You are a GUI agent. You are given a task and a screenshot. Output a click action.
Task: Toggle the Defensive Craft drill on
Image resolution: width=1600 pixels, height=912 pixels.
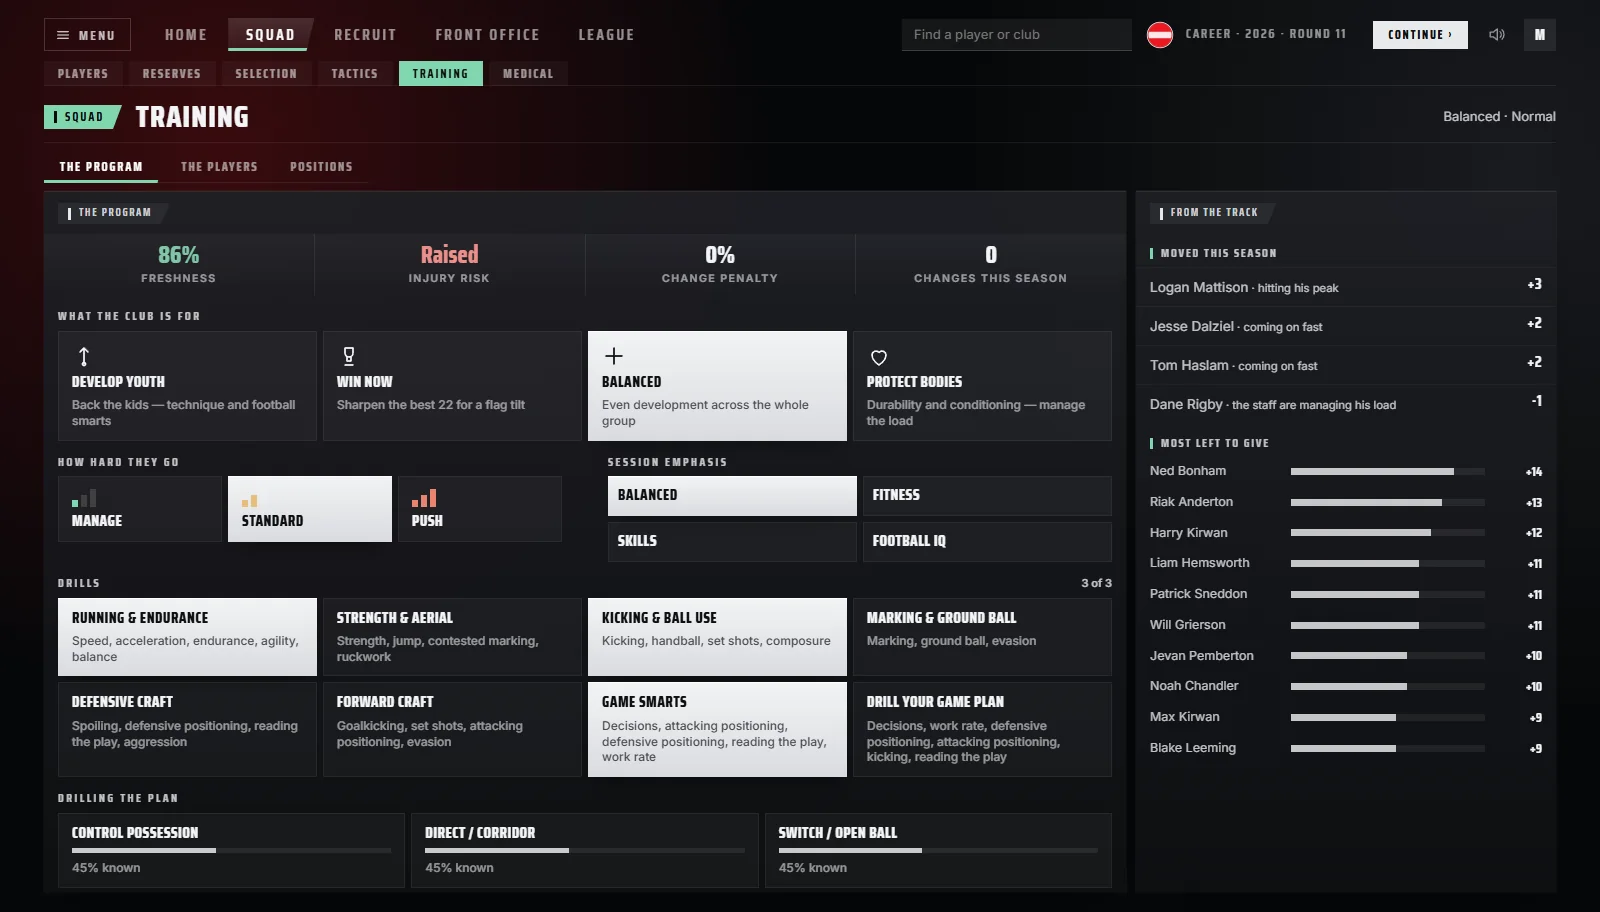[187, 729]
